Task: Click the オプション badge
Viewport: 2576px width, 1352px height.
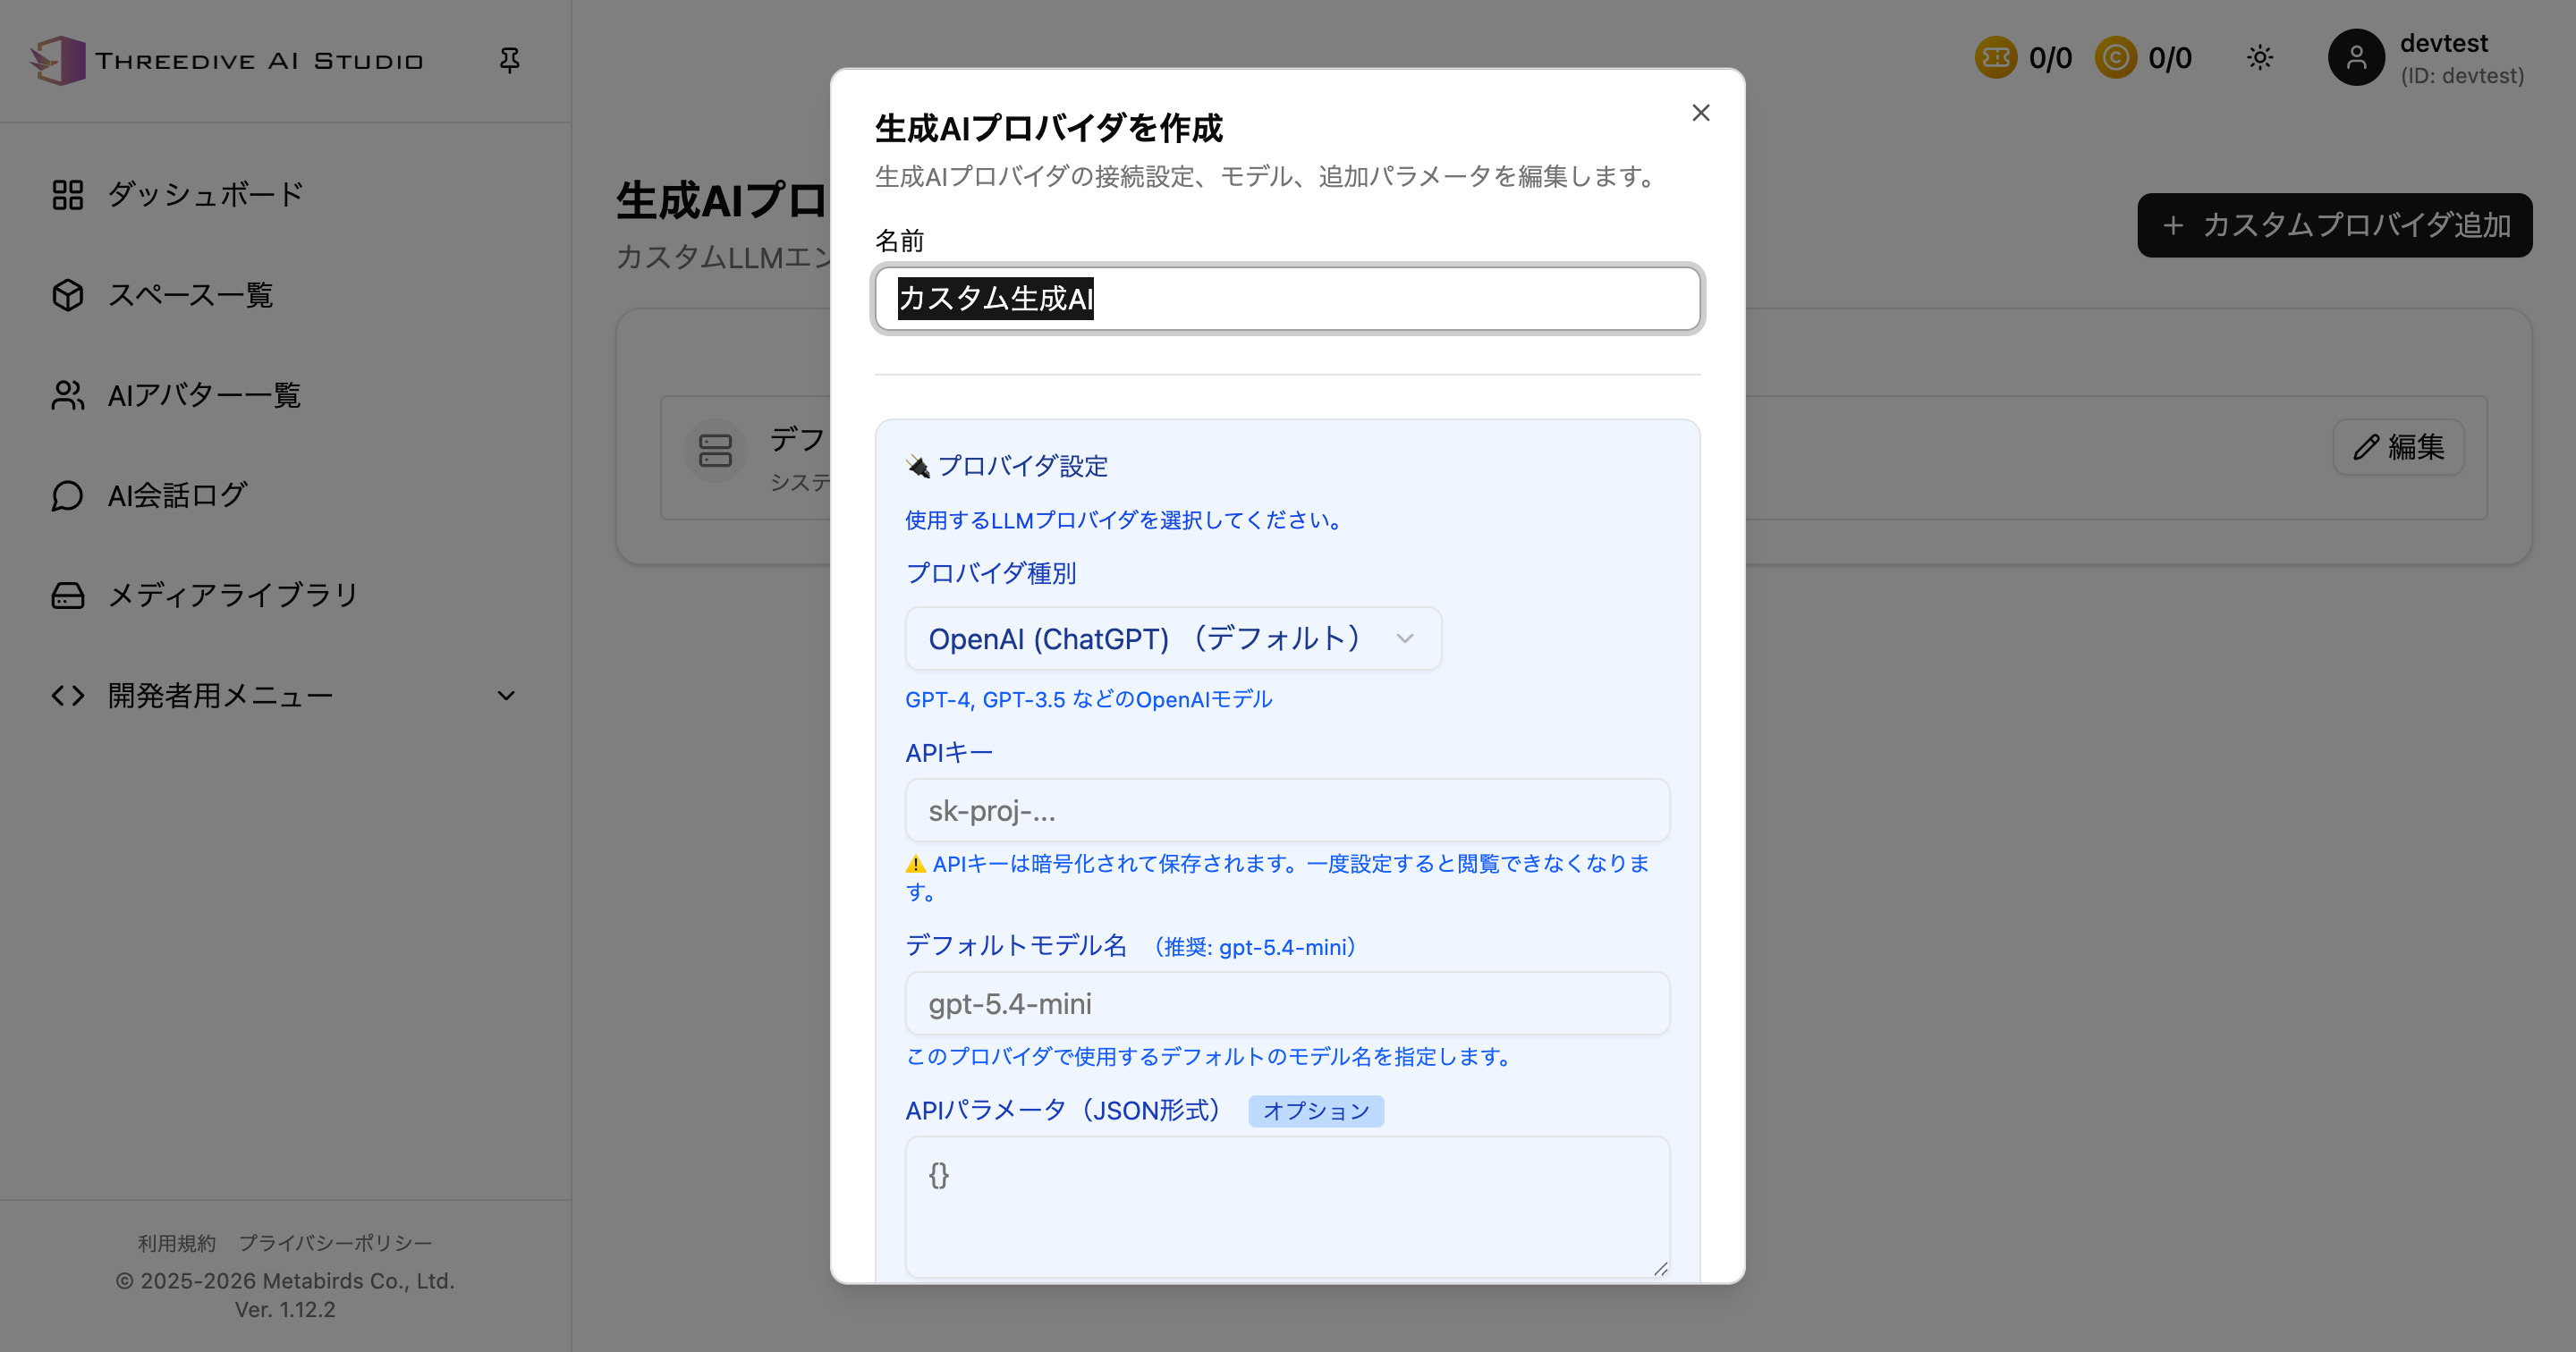Action: (x=1316, y=1111)
